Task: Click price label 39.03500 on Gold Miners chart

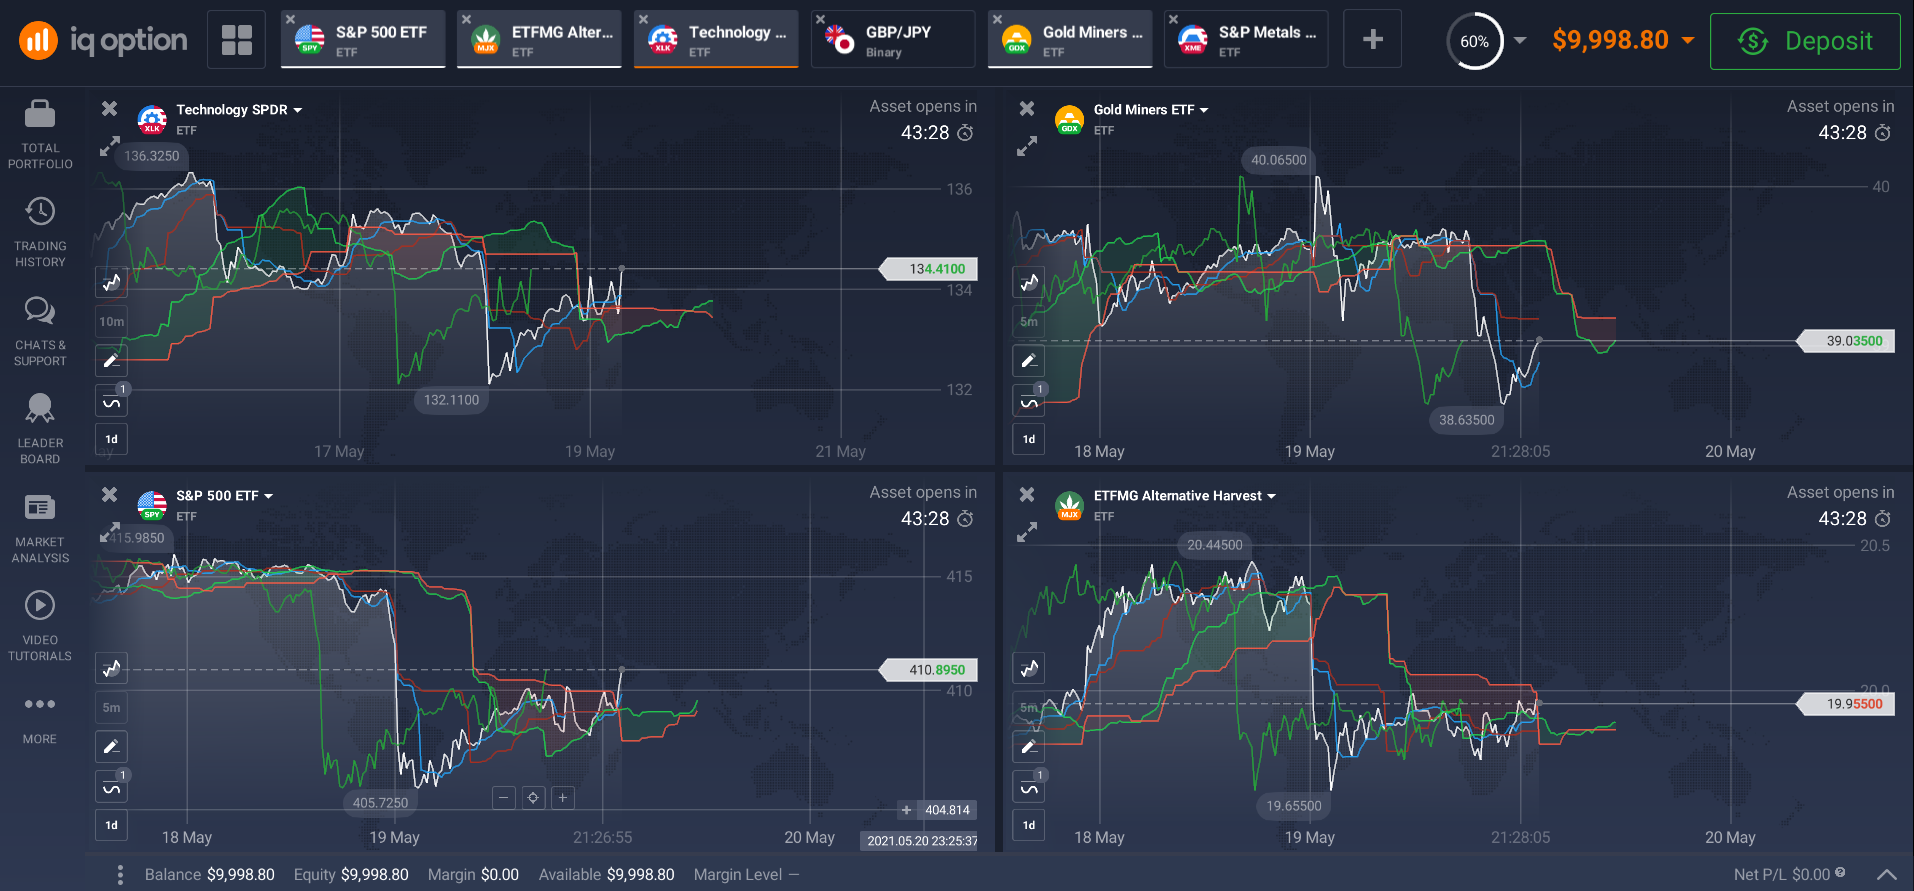Action: tap(1846, 341)
